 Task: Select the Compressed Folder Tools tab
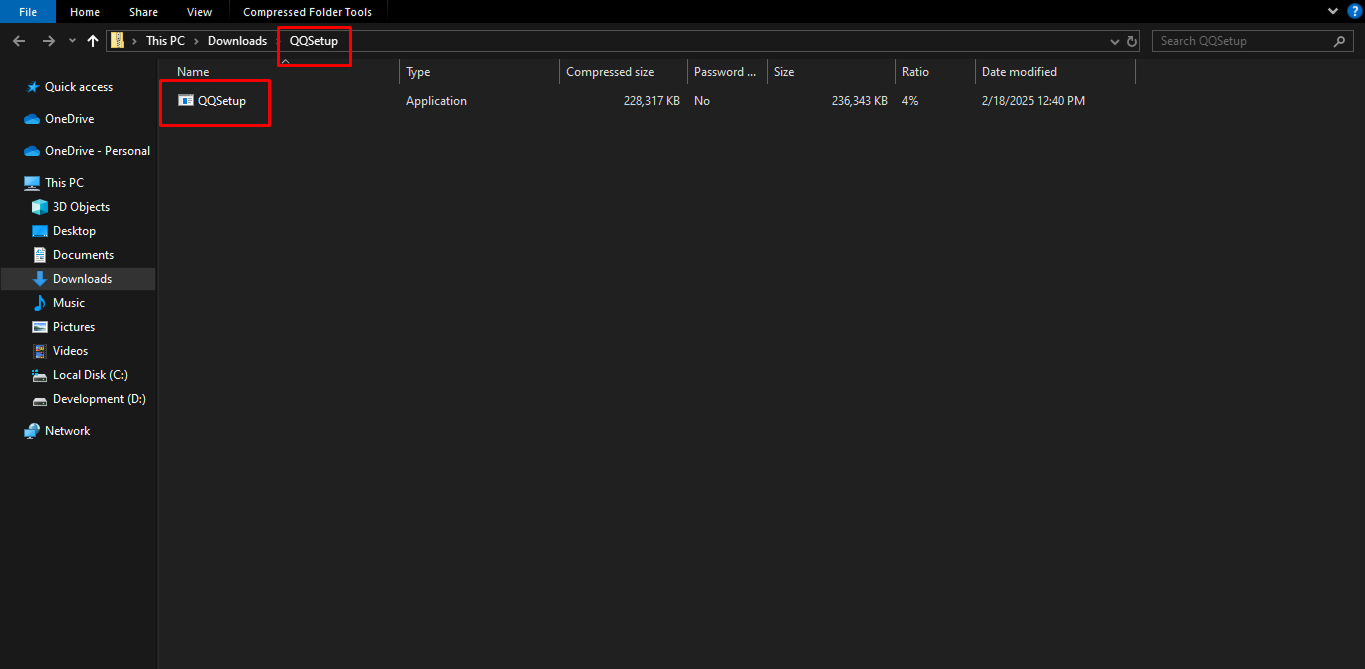click(x=307, y=12)
